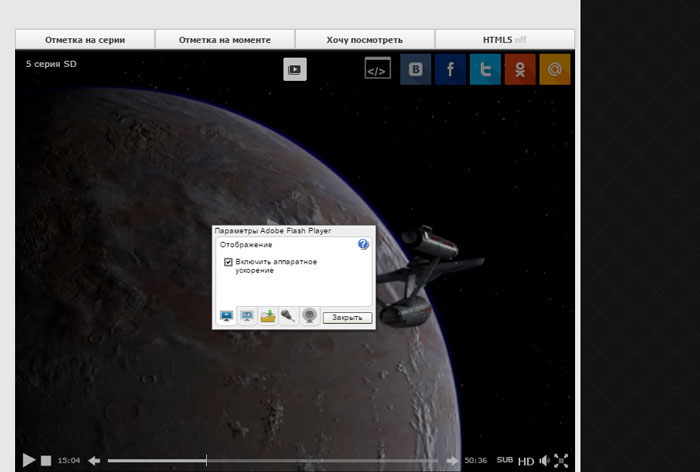Viewport: 700px width, 472px height.
Task: Toggle subtitles with SUB button
Action: pos(505,459)
